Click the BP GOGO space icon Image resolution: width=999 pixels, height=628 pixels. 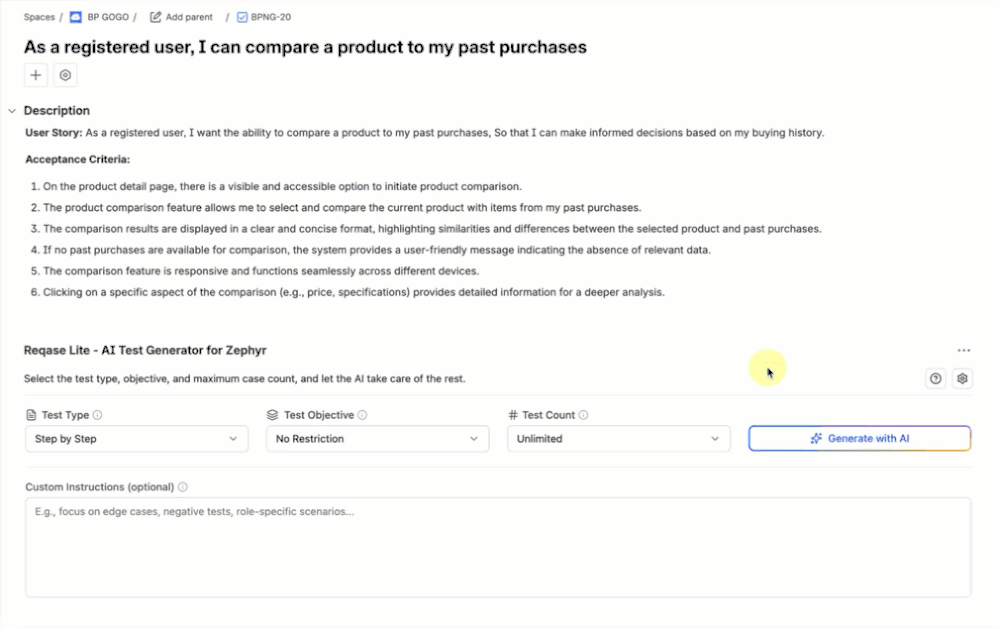point(76,17)
